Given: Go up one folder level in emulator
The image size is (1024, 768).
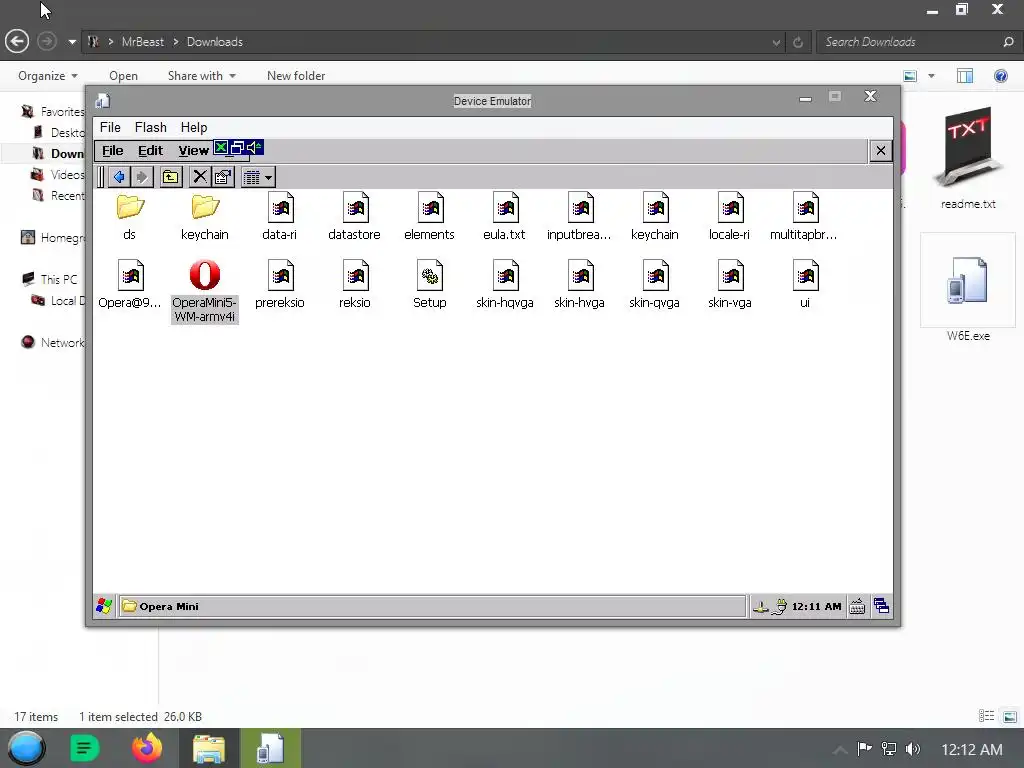Looking at the screenshot, I should 170,177.
